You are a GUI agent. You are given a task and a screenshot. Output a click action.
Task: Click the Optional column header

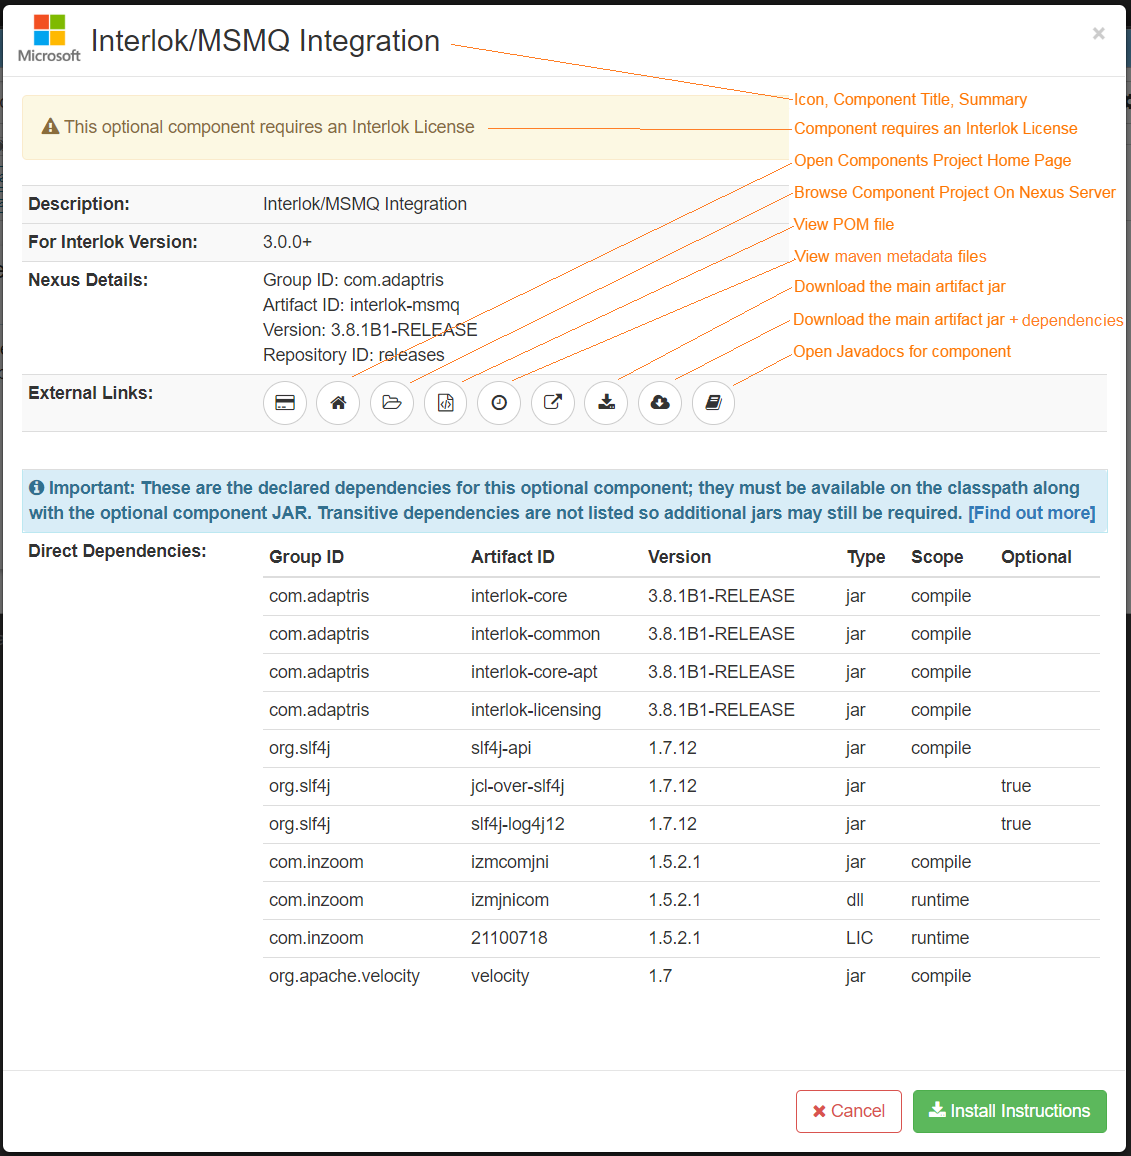tap(1036, 557)
